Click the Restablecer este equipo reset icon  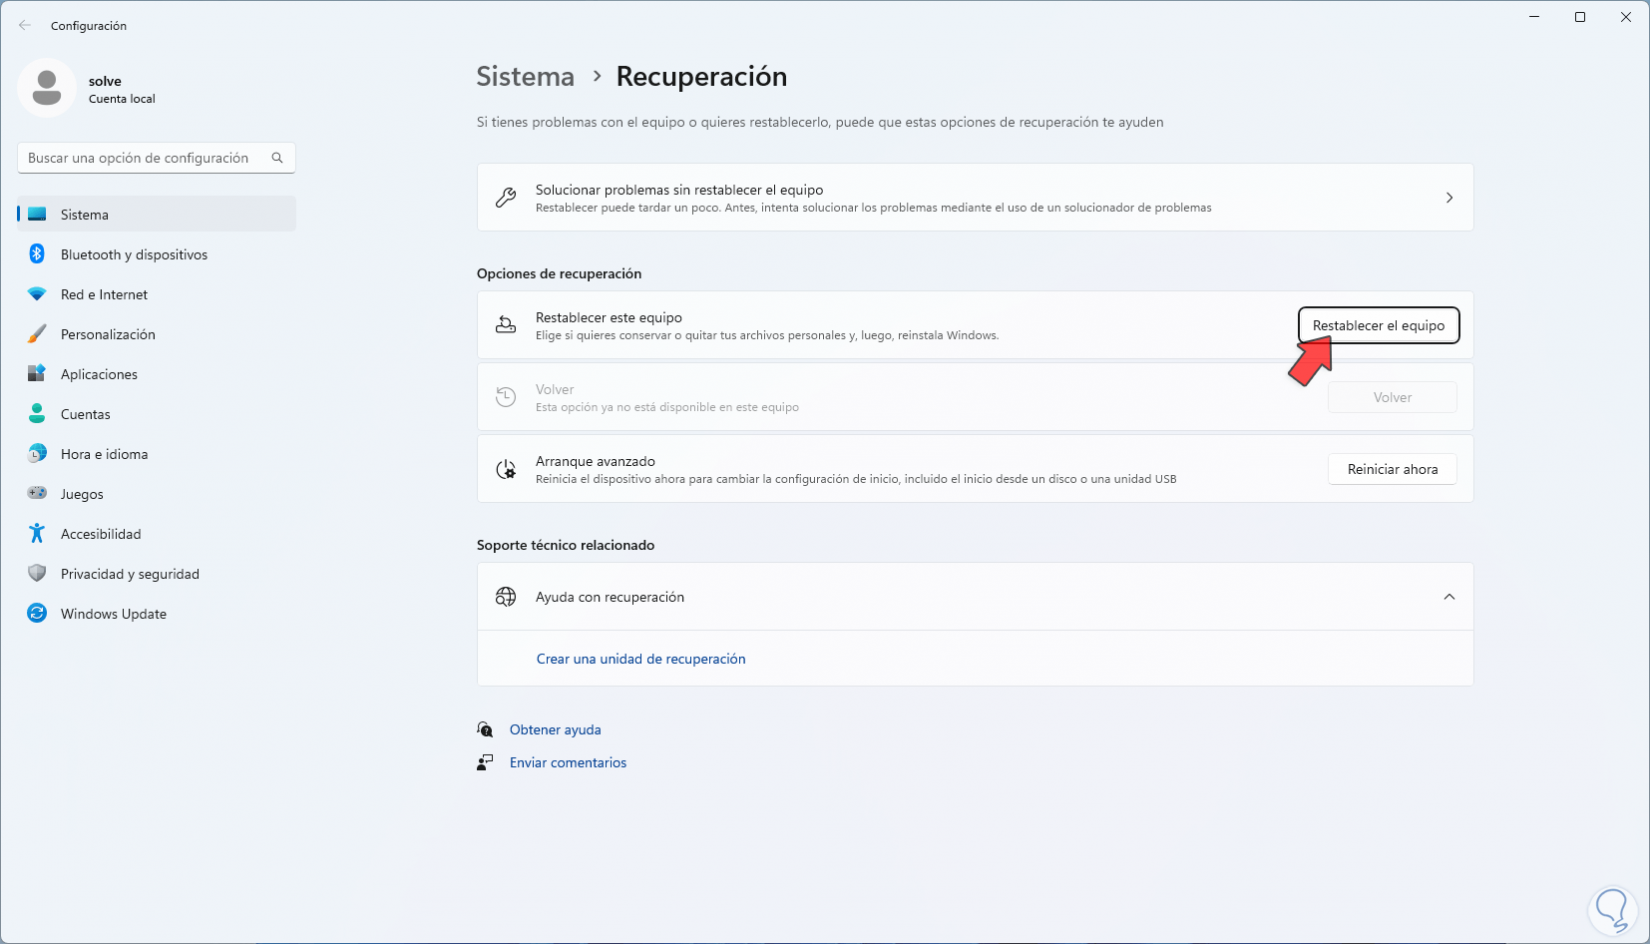pyautogui.click(x=506, y=325)
